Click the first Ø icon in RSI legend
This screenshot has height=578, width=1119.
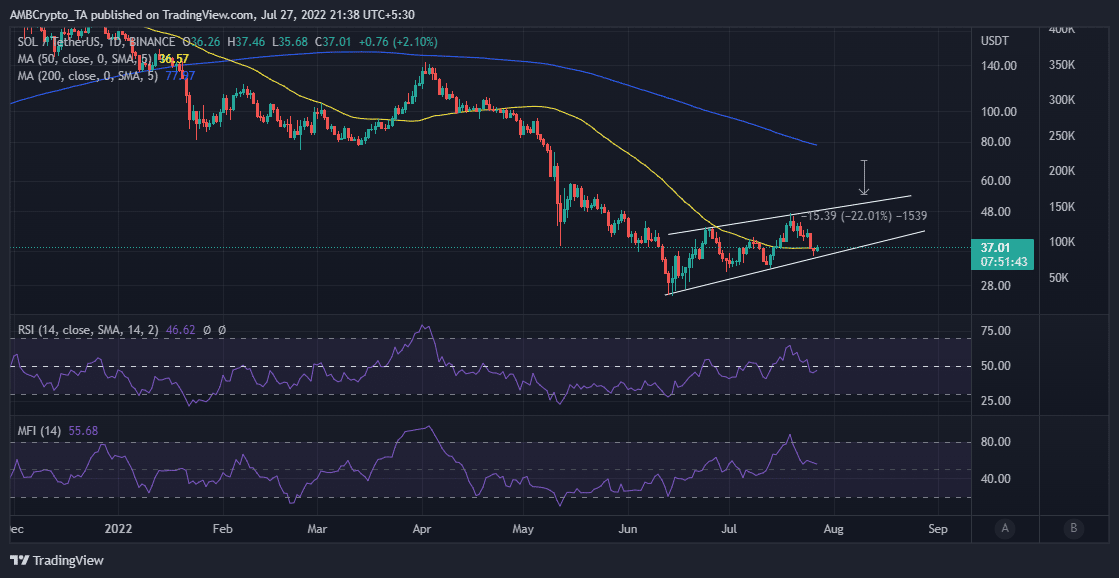pos(207,330)
